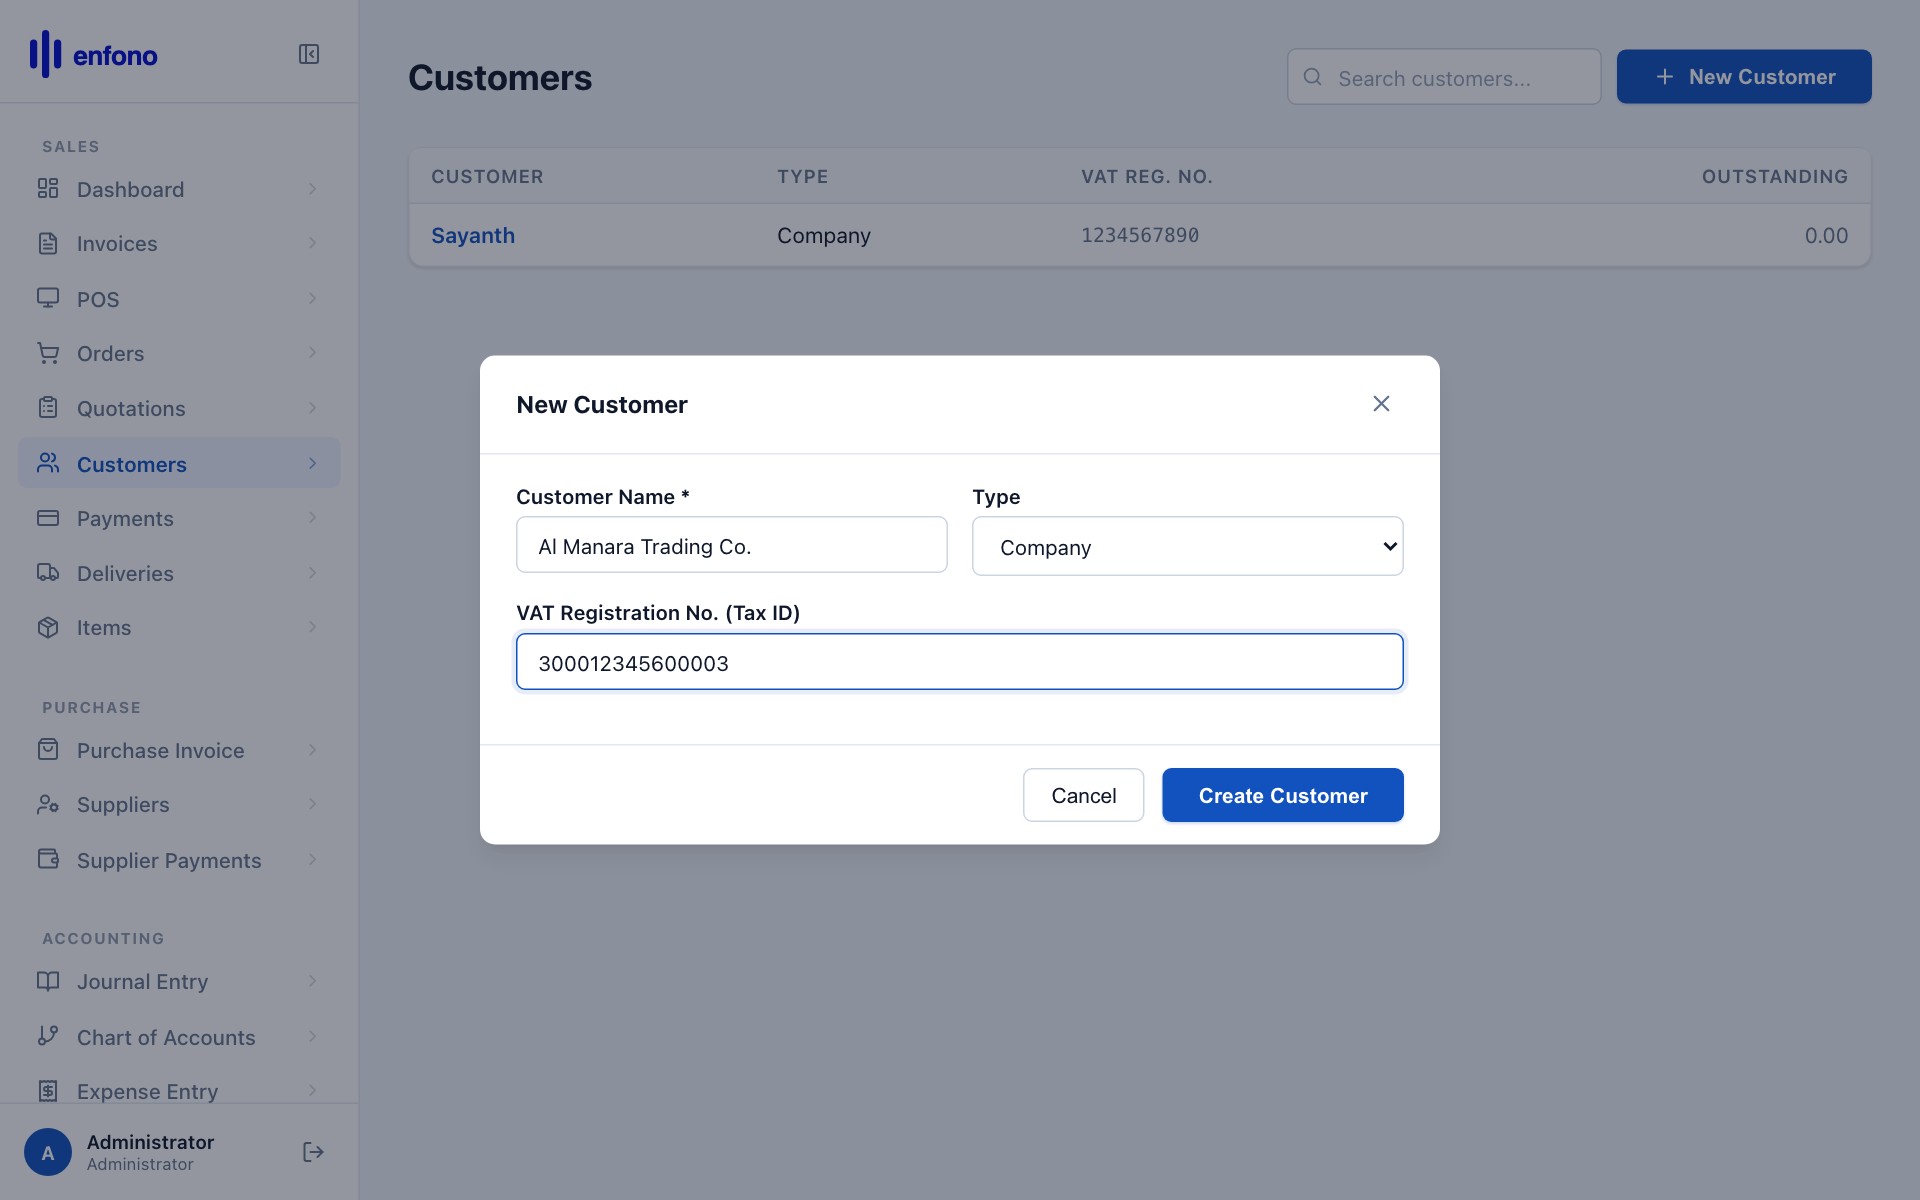Expand the Chart of Accounts chevron
The width and height of the screenshot is (1920, 1200).
pyautogui.click(x=312, y=1037)
